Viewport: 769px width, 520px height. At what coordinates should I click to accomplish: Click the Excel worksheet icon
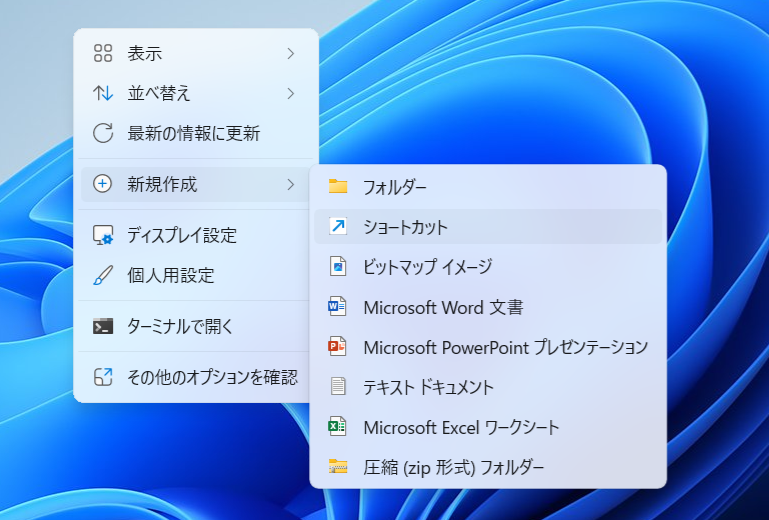[x=337, y=427]
